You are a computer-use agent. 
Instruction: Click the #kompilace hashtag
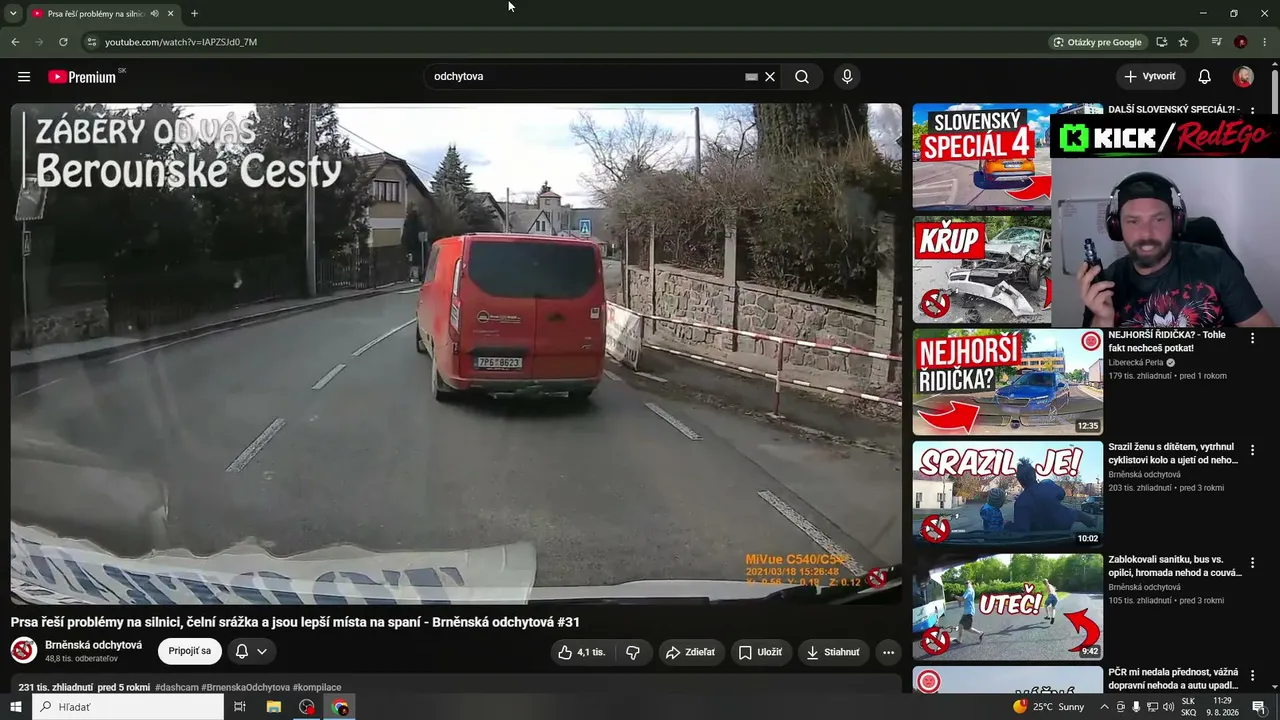coord(317,688)
